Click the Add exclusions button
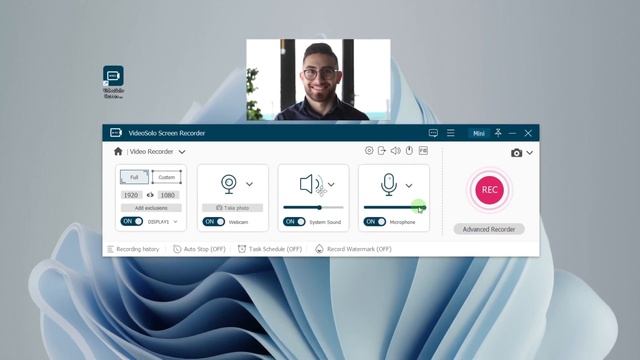The height and width of the screenshot is (360, 640). [x=151, y=208]
